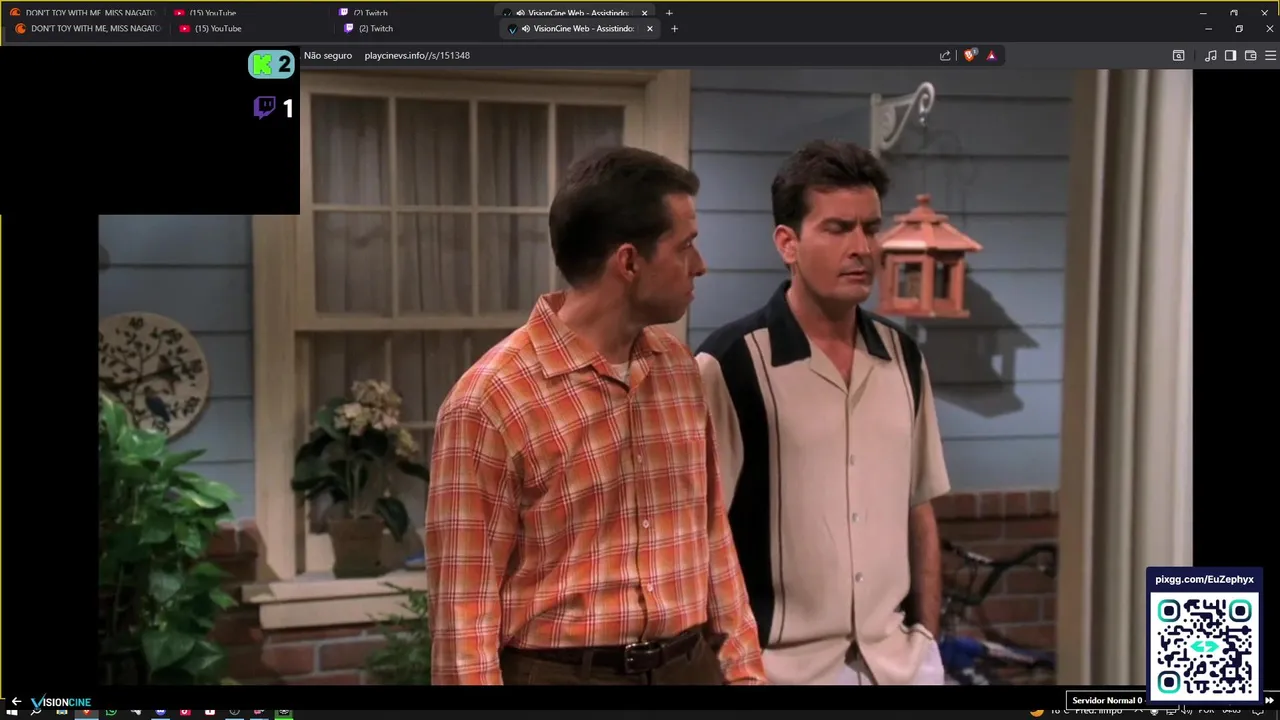Open Windows taskbar search
The height and width of the screenshot is (720, 1280).
pyautogui.click(x=36, y=712)
